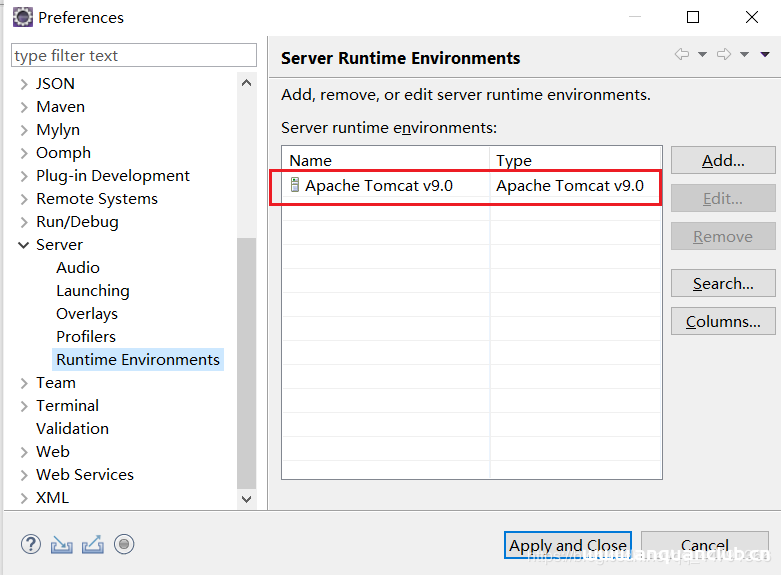
Task: Open the view menu dropdown triangle
Action: click(x=765, y=55)
